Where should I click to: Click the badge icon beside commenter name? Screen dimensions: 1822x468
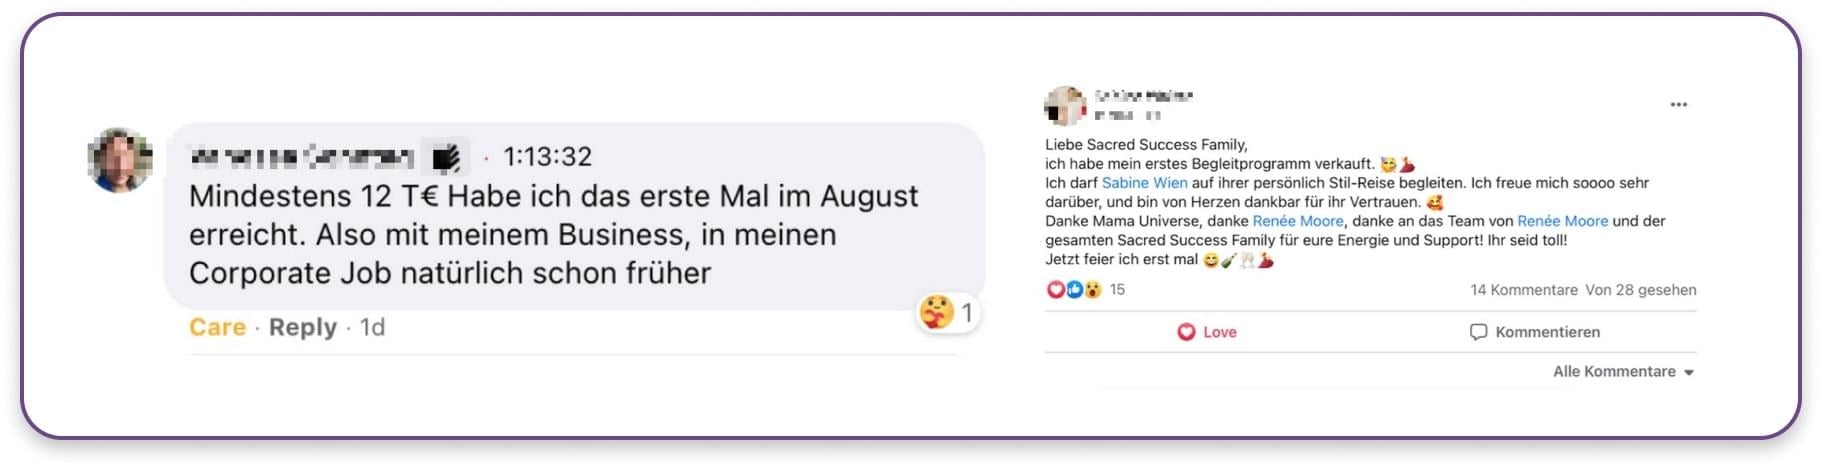click(445, 157)
